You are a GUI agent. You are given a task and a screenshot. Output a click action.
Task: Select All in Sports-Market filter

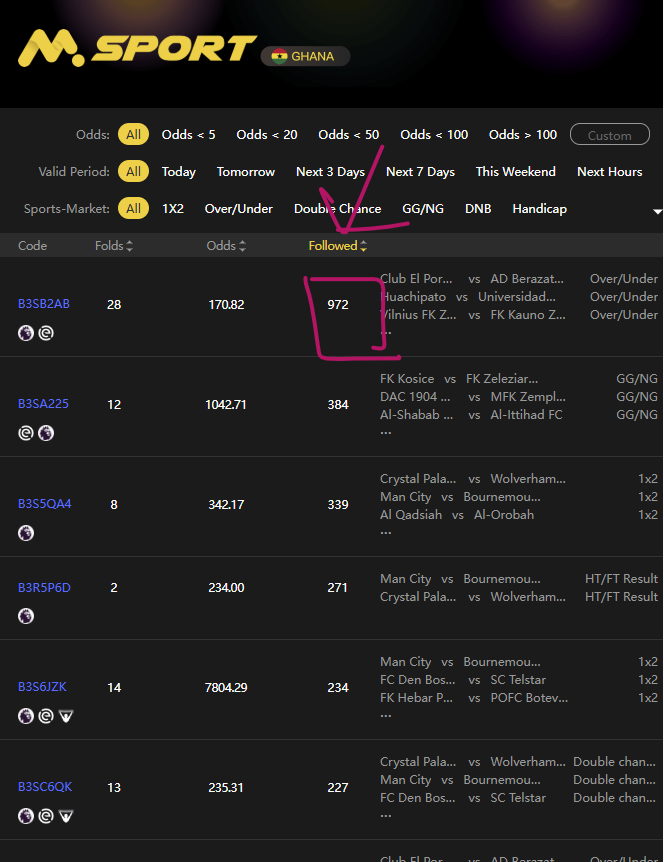tap(134, 208)
